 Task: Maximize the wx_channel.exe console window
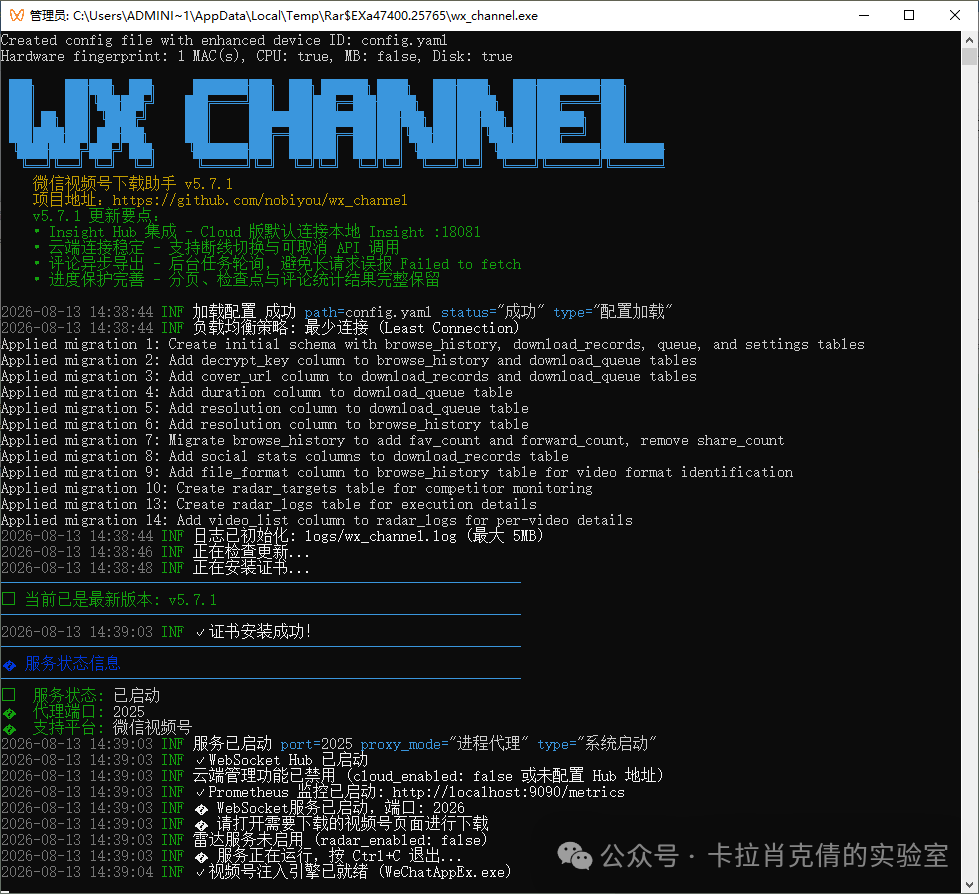click(x=909, y=15)
